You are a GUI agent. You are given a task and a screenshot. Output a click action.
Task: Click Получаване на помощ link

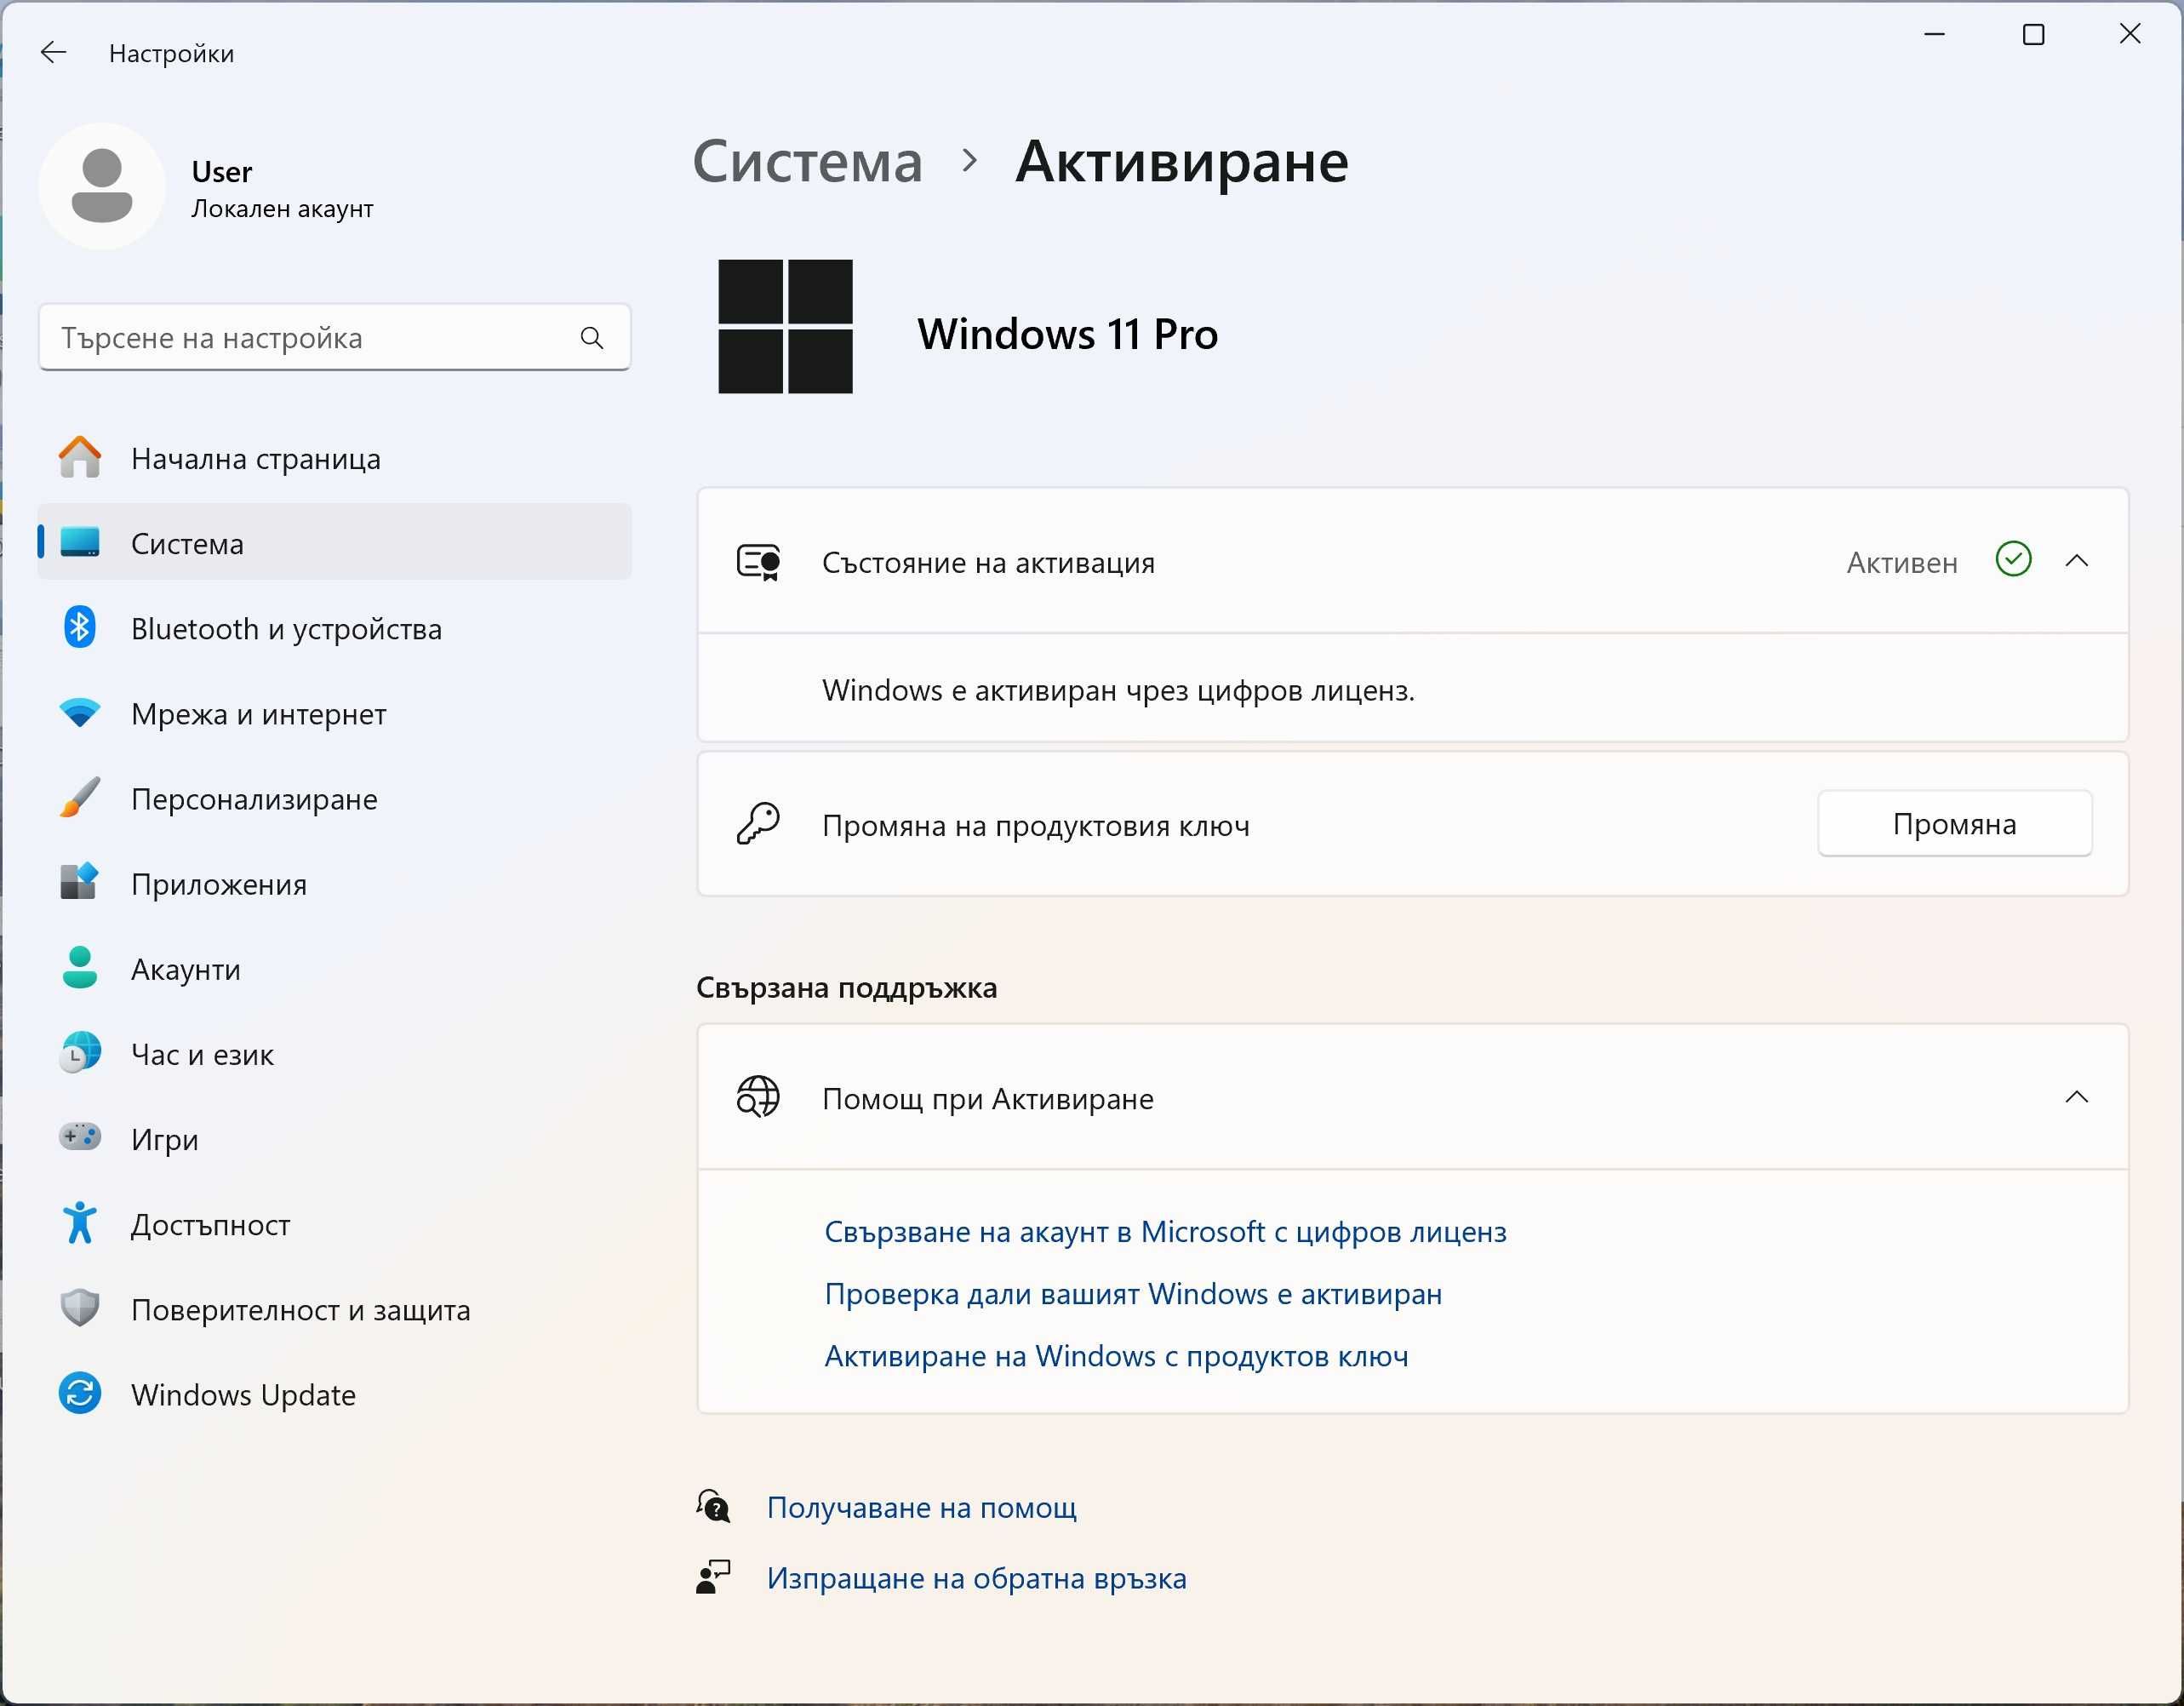pyautogui.click(x=922, y=1507)
